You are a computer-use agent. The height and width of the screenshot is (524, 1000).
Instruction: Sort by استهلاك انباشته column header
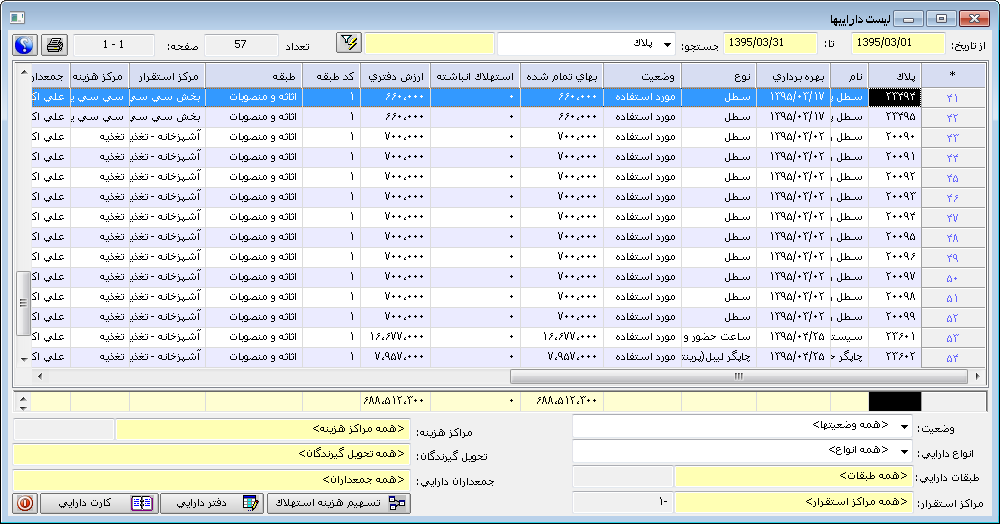(475, 76)
